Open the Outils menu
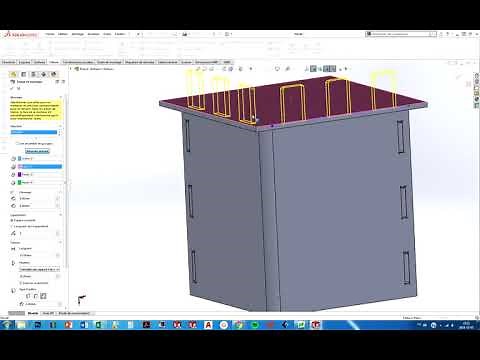Screen dimensions: 480x360 coord(107,34)
